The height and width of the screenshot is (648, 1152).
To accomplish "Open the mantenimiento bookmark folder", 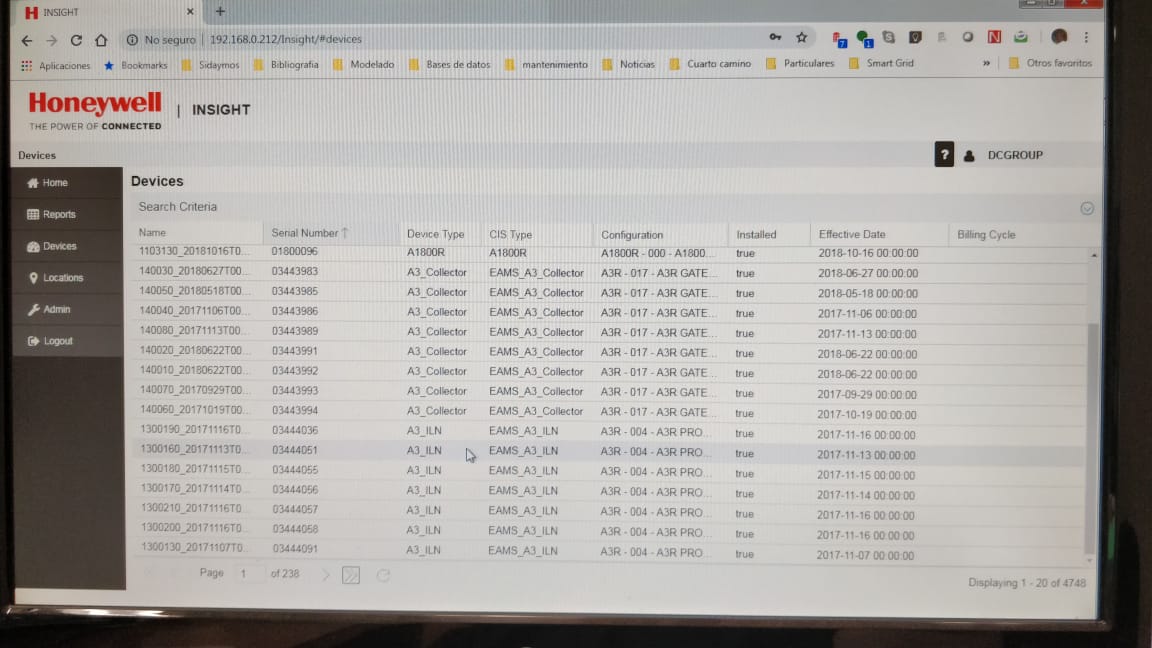I will [x=547, y=65].
